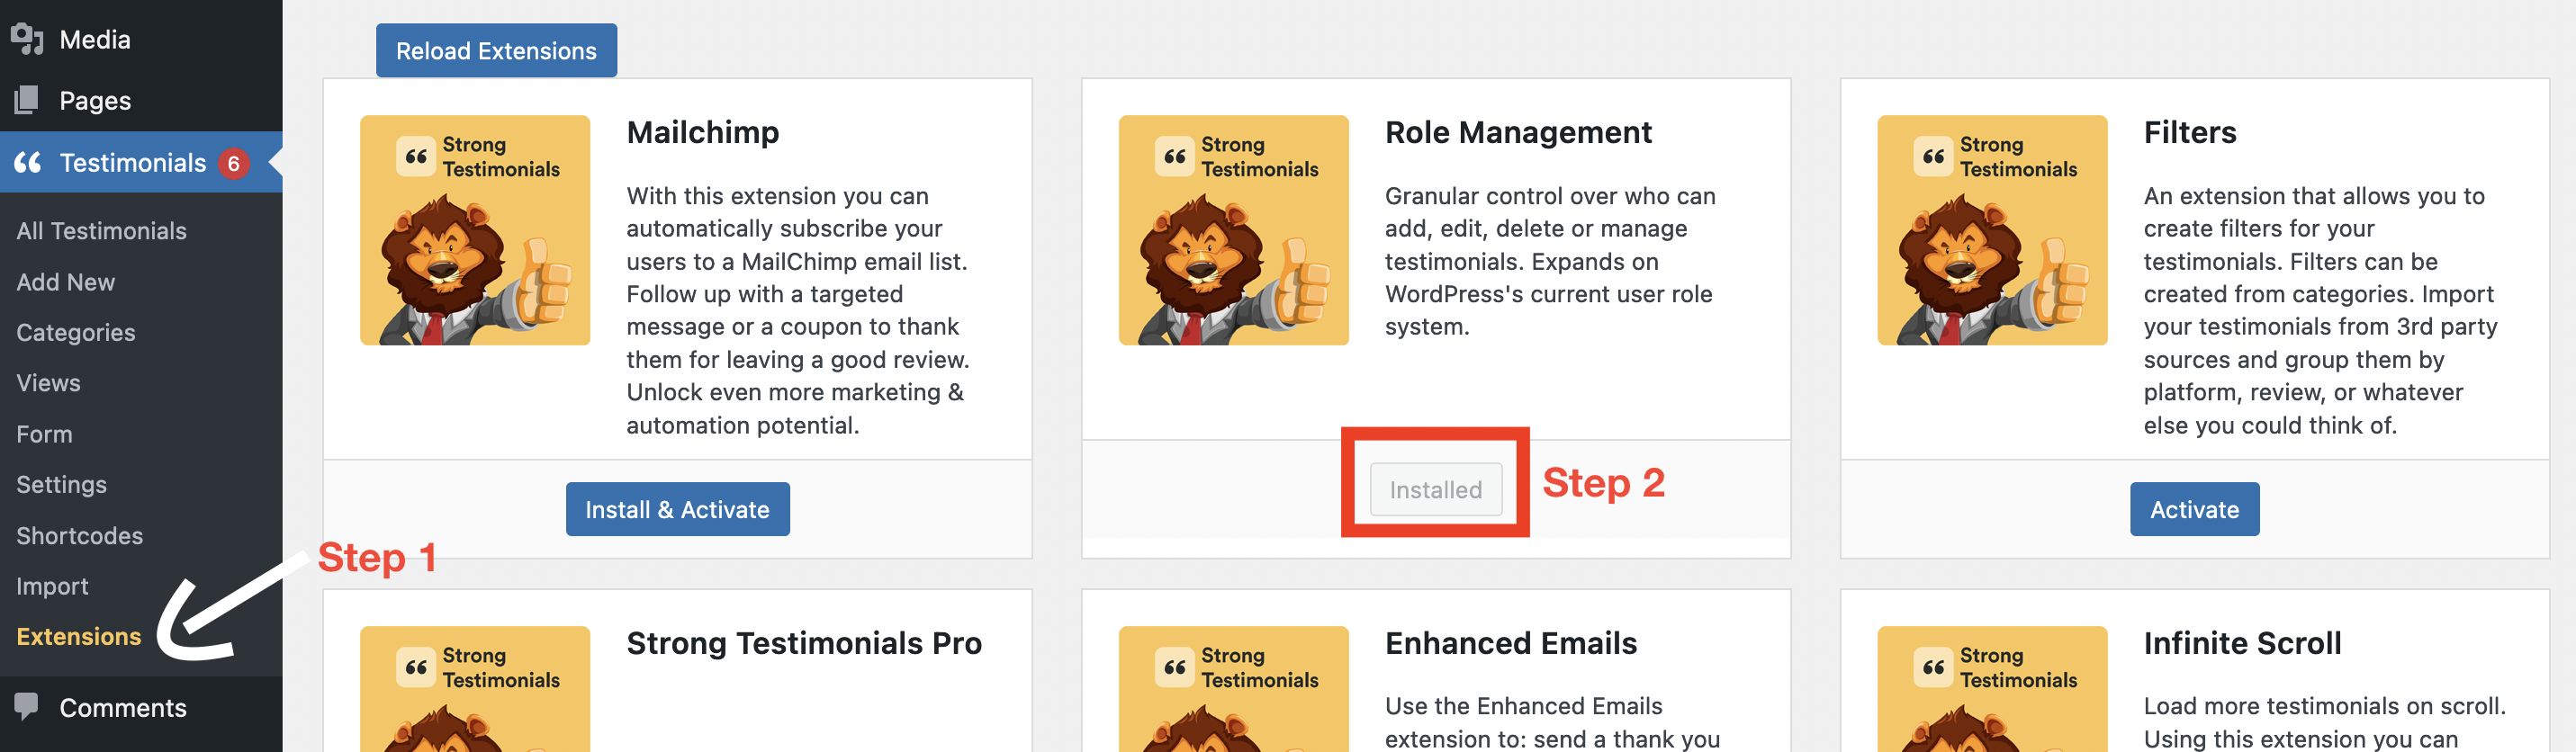Click the Role Management description 'Granular control' text
The image size is (2576, 752).
(x=1550, y=261)
